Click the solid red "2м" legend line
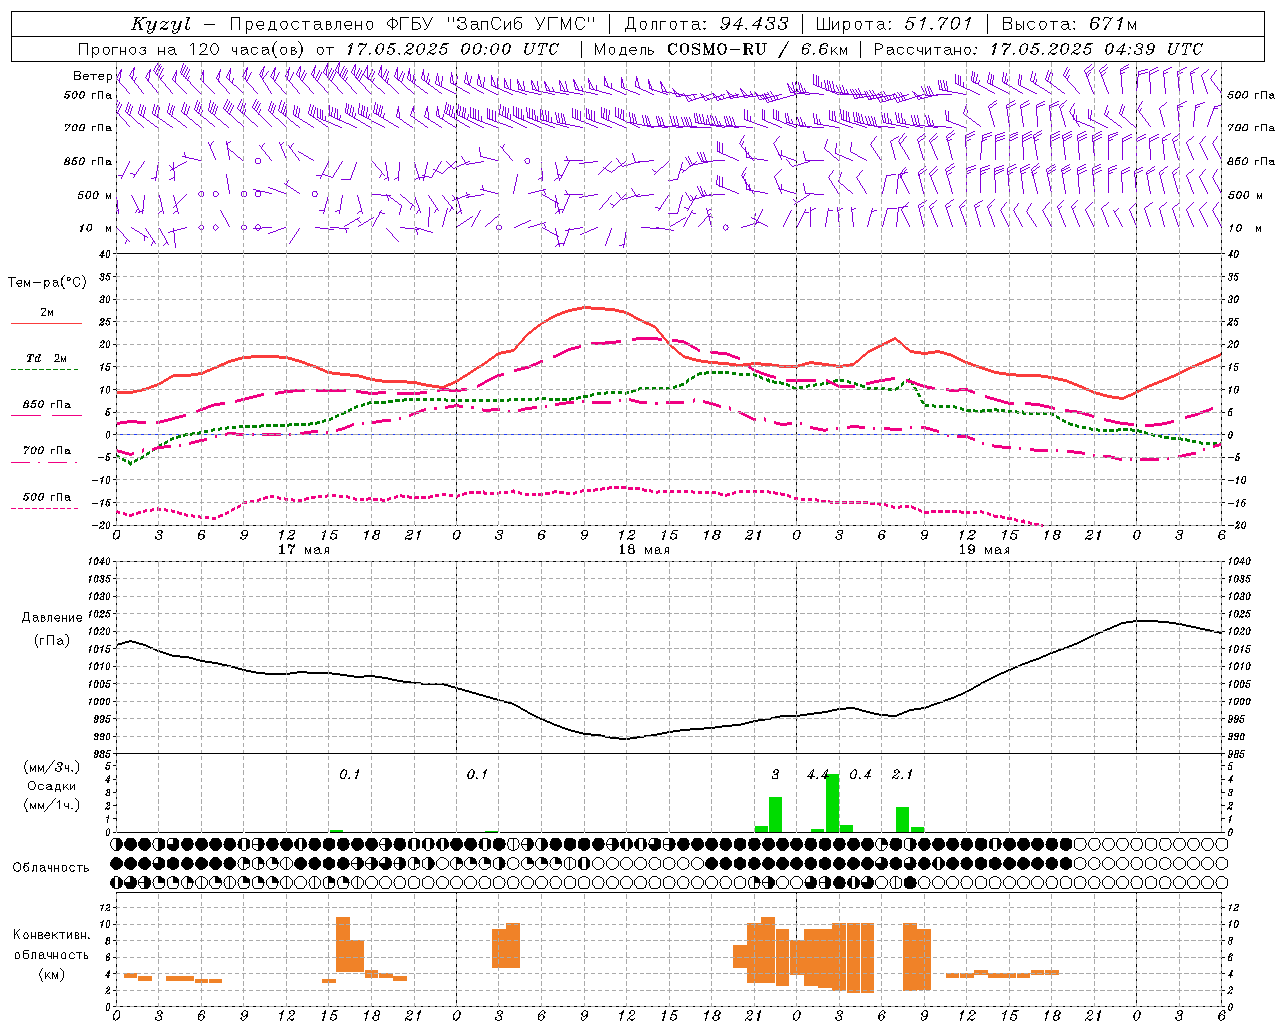Image resolution: width=1280 pixels, height=1024 pixels. [x=46, y=323]
